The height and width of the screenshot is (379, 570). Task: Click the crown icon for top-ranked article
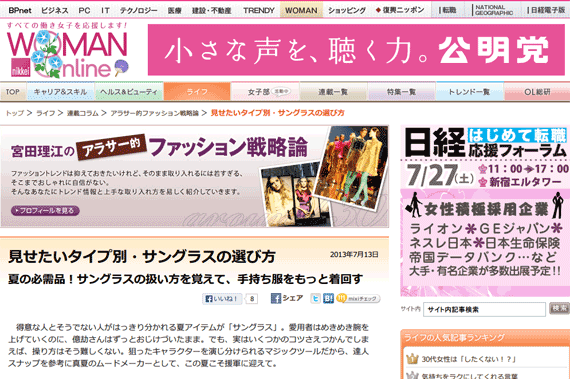click(x=412, y=359)
